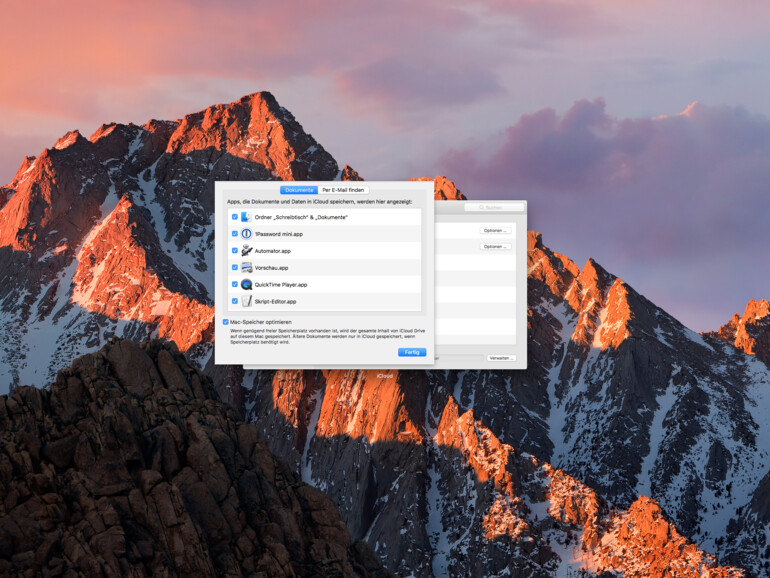Click the Vorschau app icon
The width and height of the screenshot is (770, 578).
[x=246, y=268]
